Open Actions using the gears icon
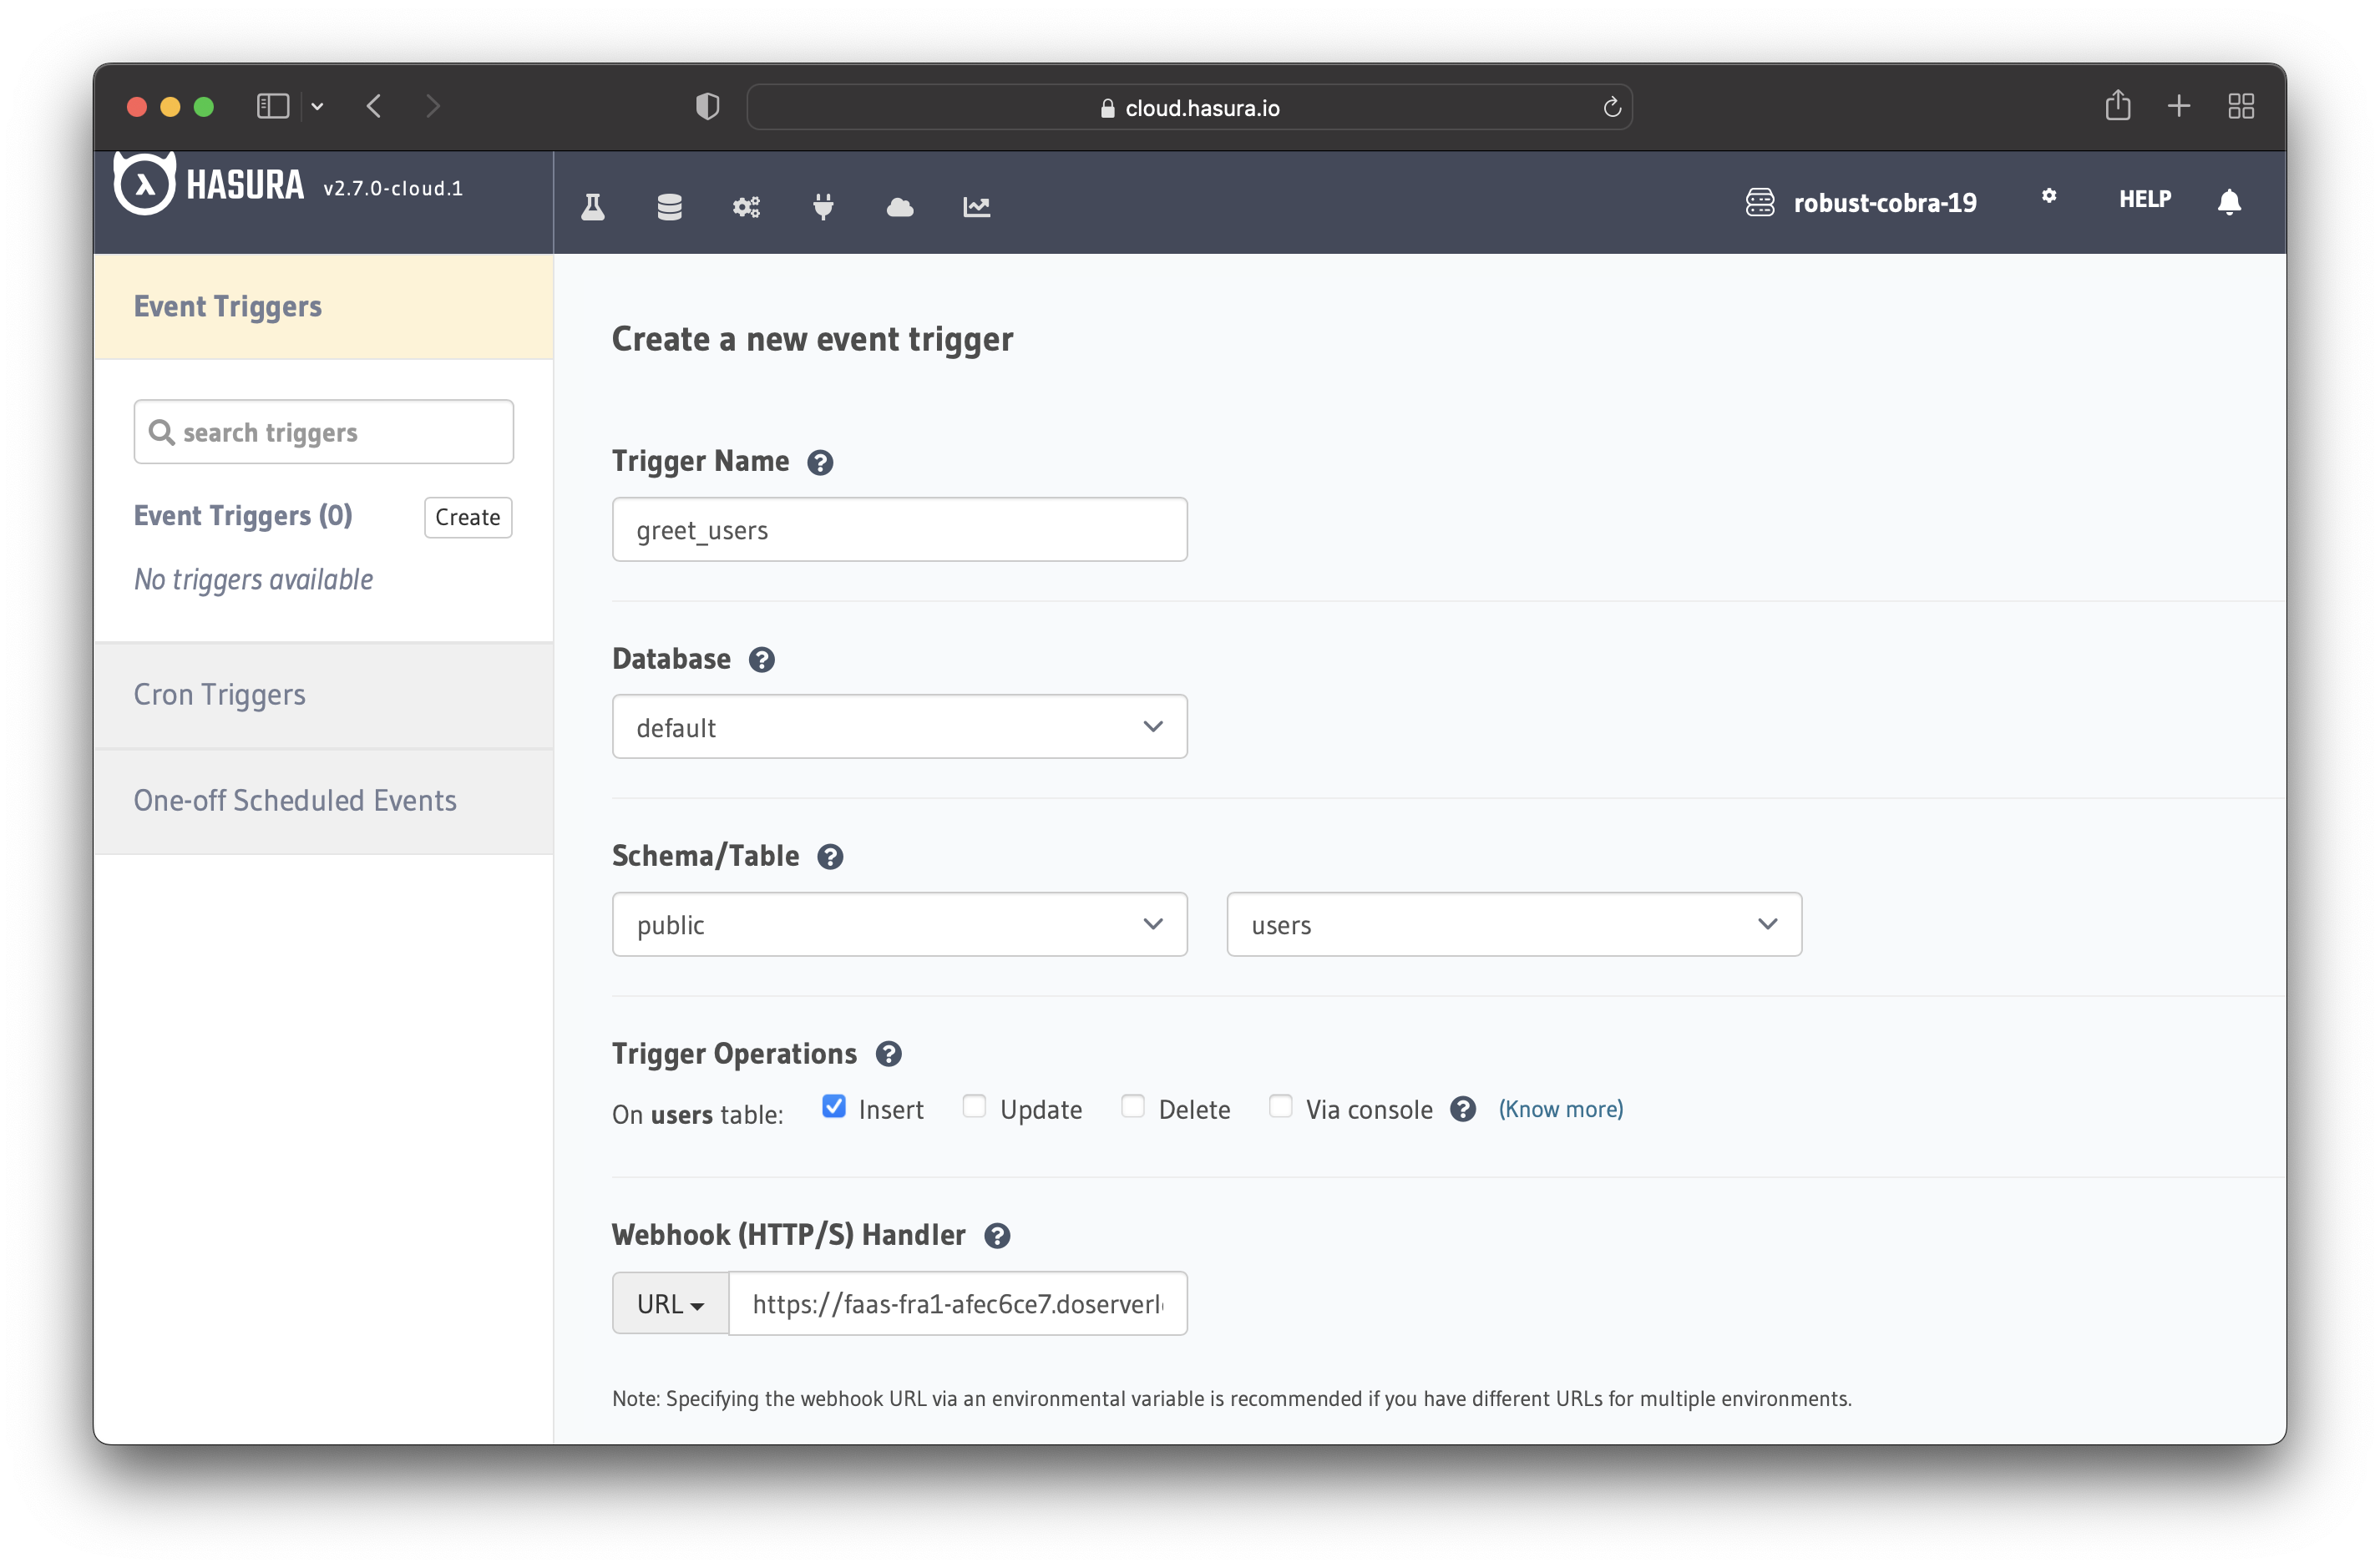Screen dimensions: 2380x1568 click(x=746, y=206)
